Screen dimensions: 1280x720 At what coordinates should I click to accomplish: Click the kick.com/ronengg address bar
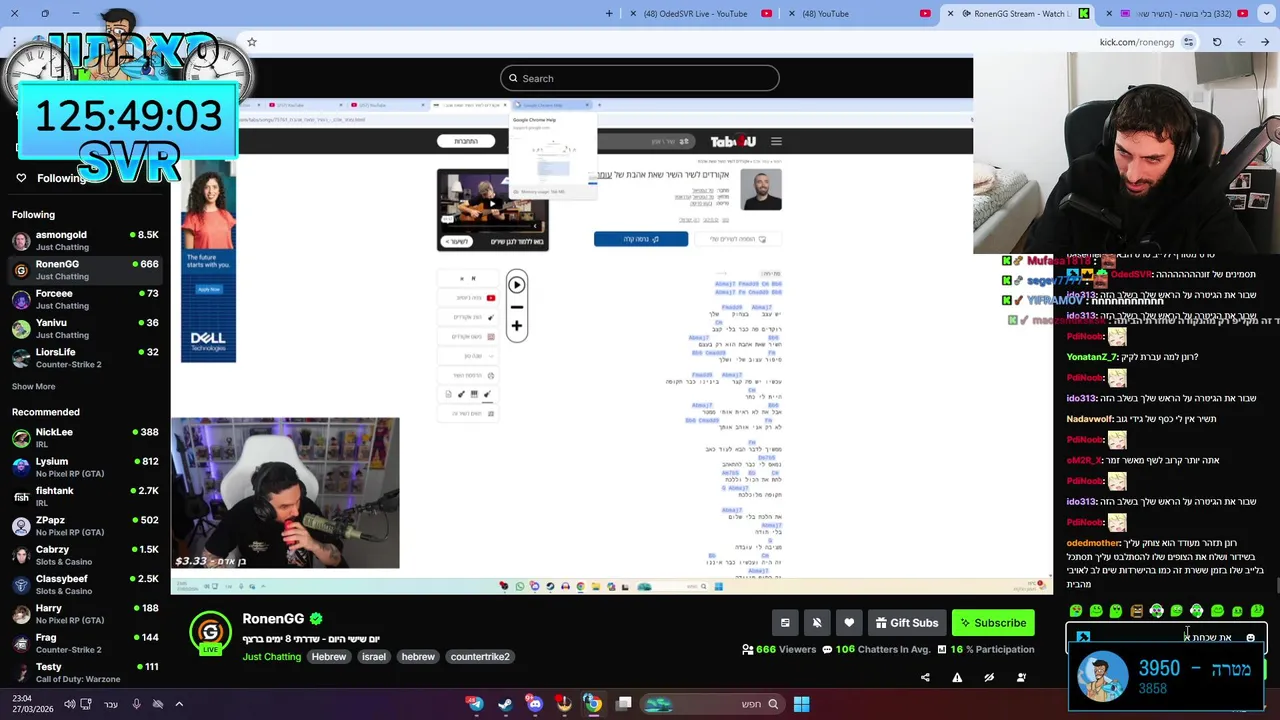(x=1136, y=42)
